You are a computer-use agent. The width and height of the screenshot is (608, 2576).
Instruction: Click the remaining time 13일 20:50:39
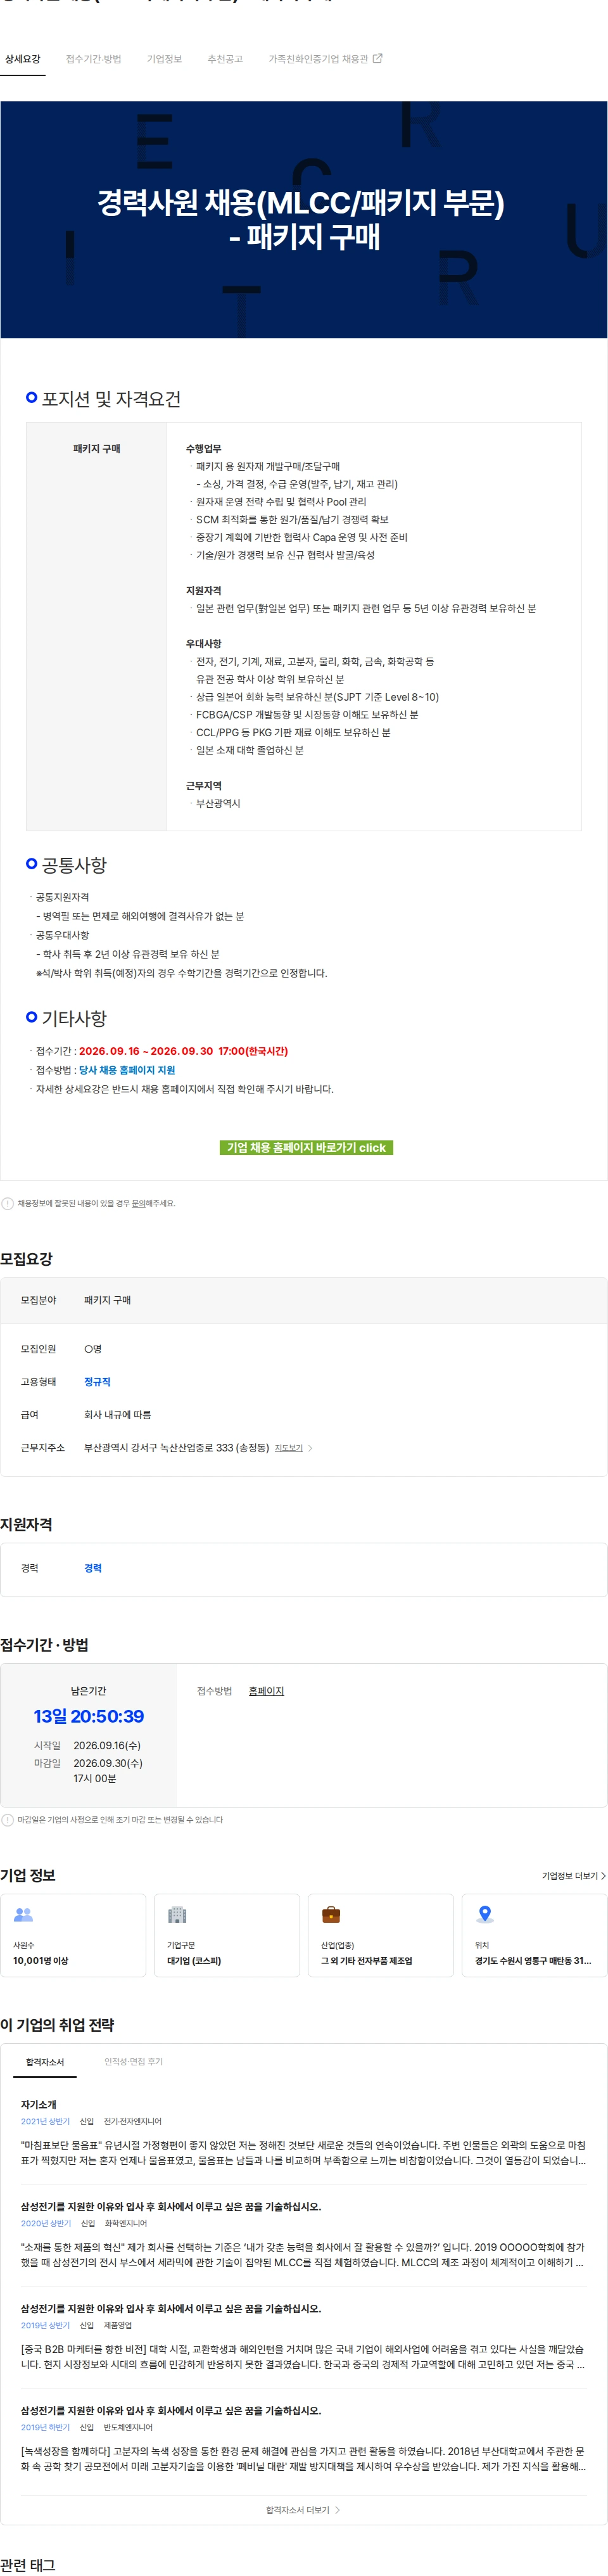89,1716
